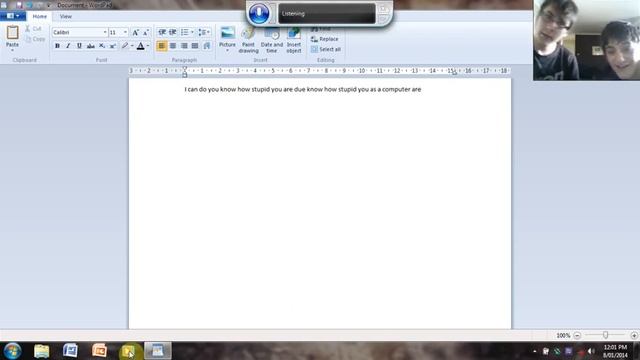
Task: Open the Paragraph settings icon
Action: tap(207, 46)
